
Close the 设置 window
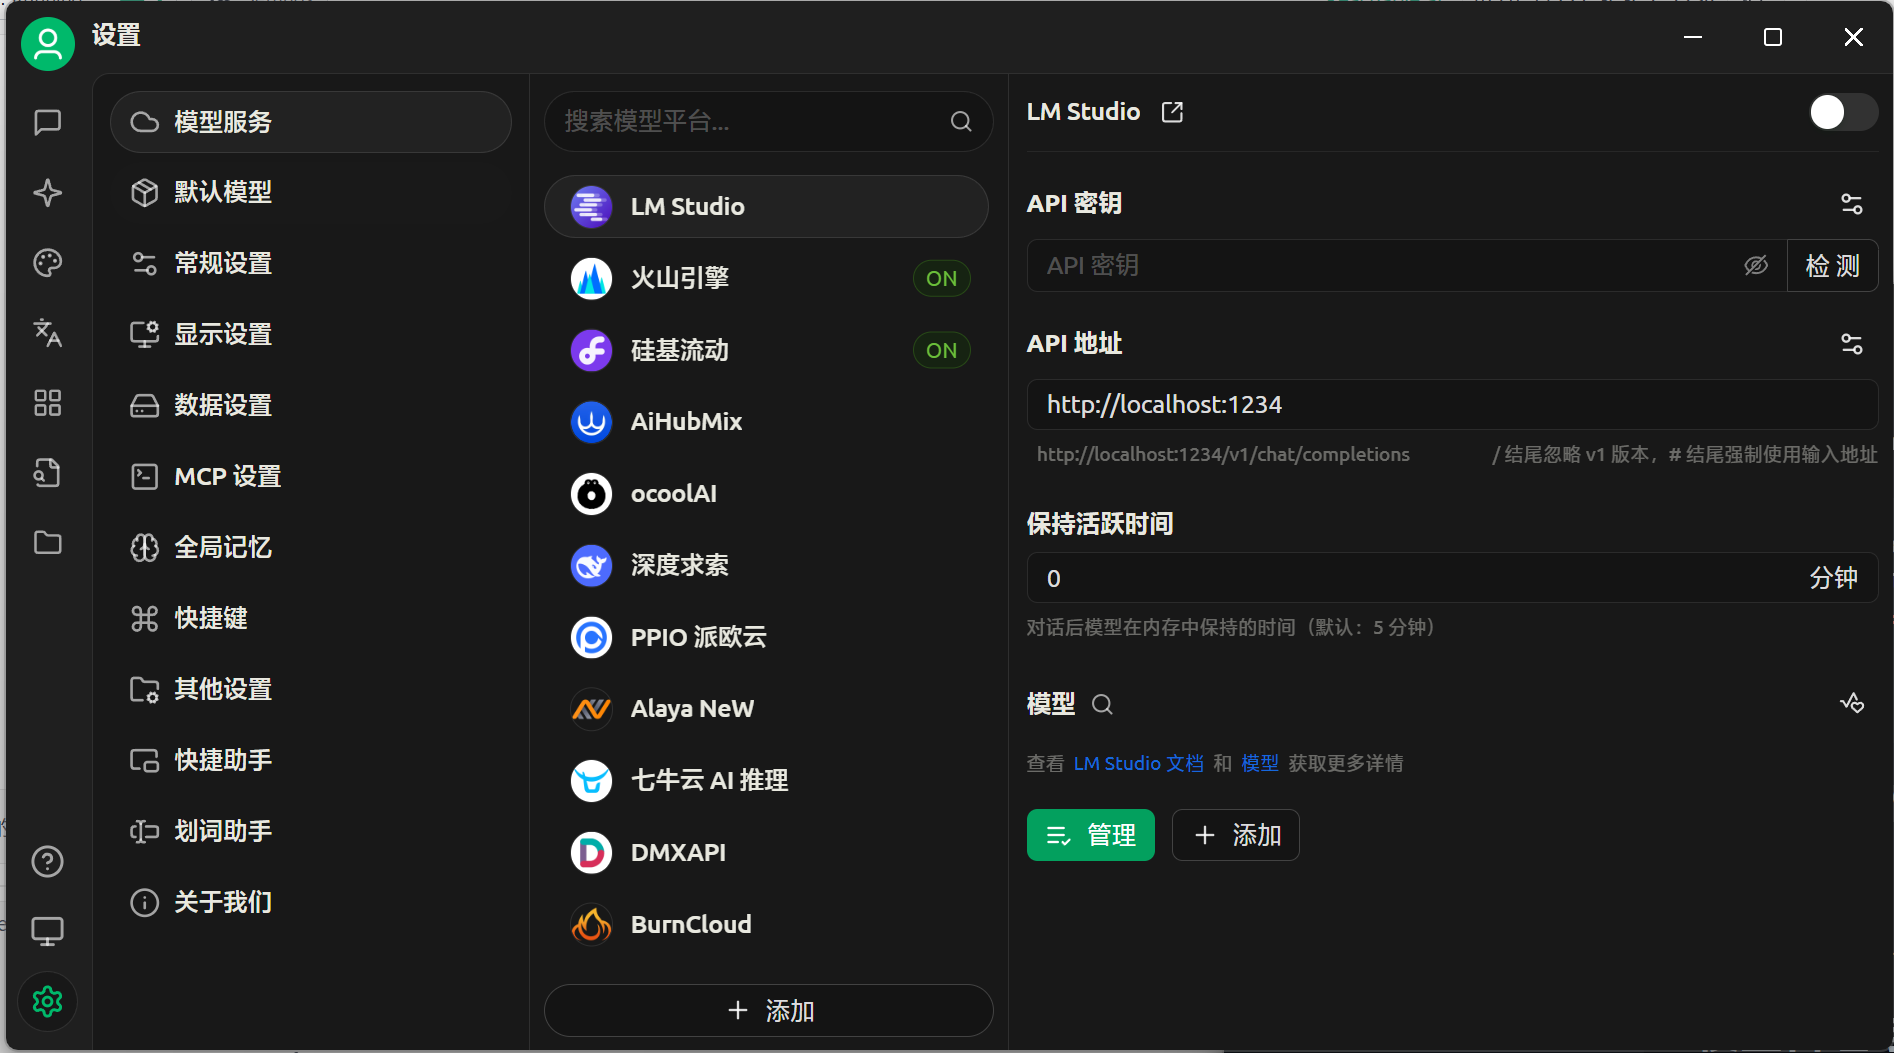1853,37
